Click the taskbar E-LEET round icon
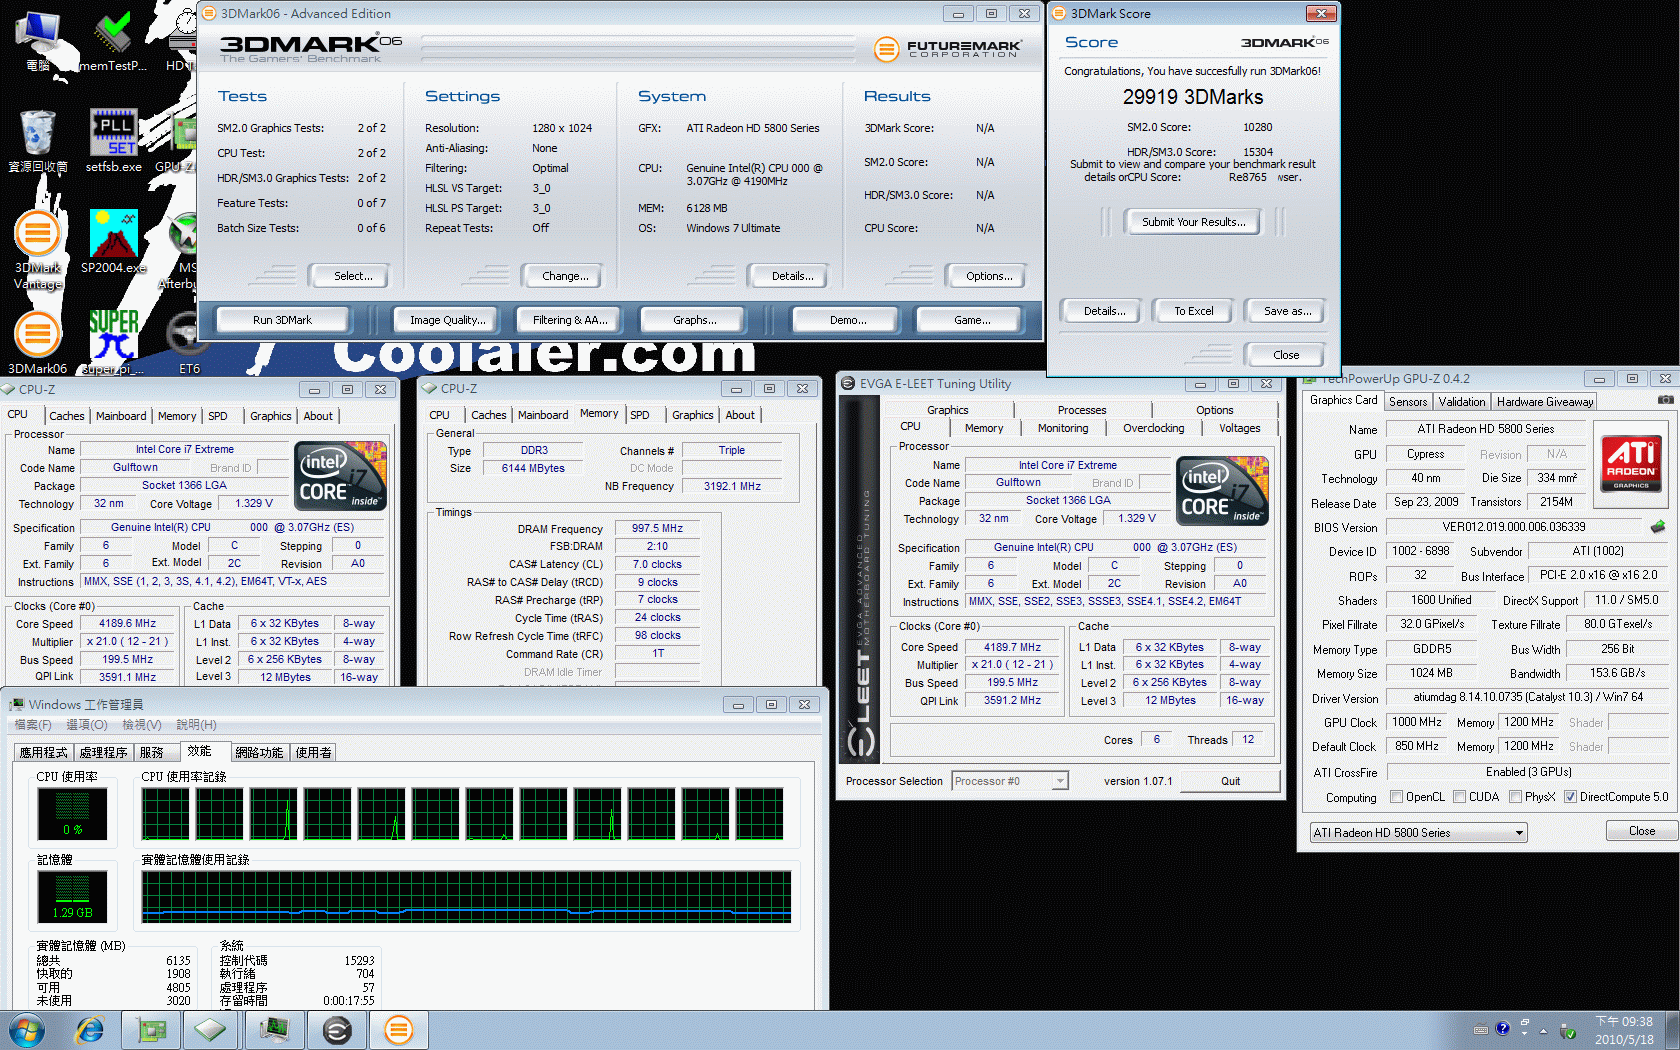This screenshot has height=1050, width=1680. [x=337, y=1030]
